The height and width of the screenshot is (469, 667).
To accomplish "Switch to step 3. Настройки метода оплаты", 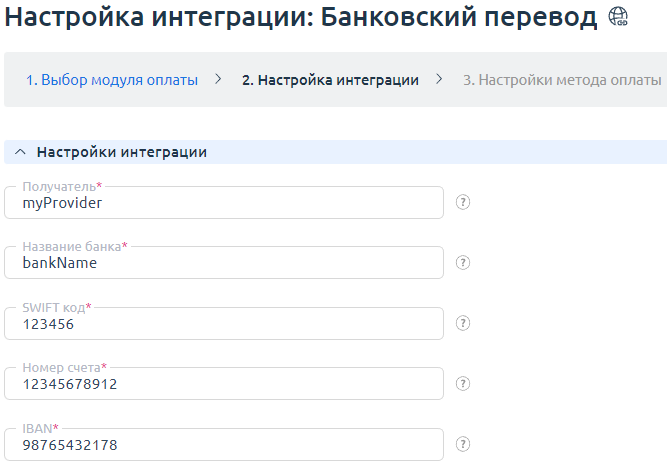I will pos(562,80).
